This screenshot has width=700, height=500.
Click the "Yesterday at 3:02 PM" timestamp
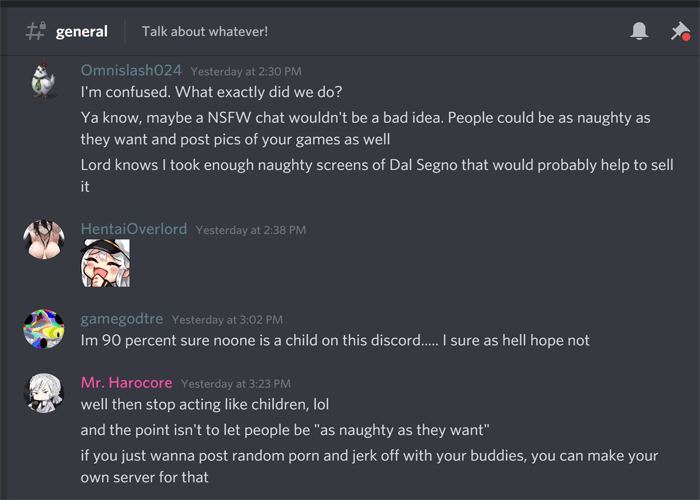[x=227, y=320]
